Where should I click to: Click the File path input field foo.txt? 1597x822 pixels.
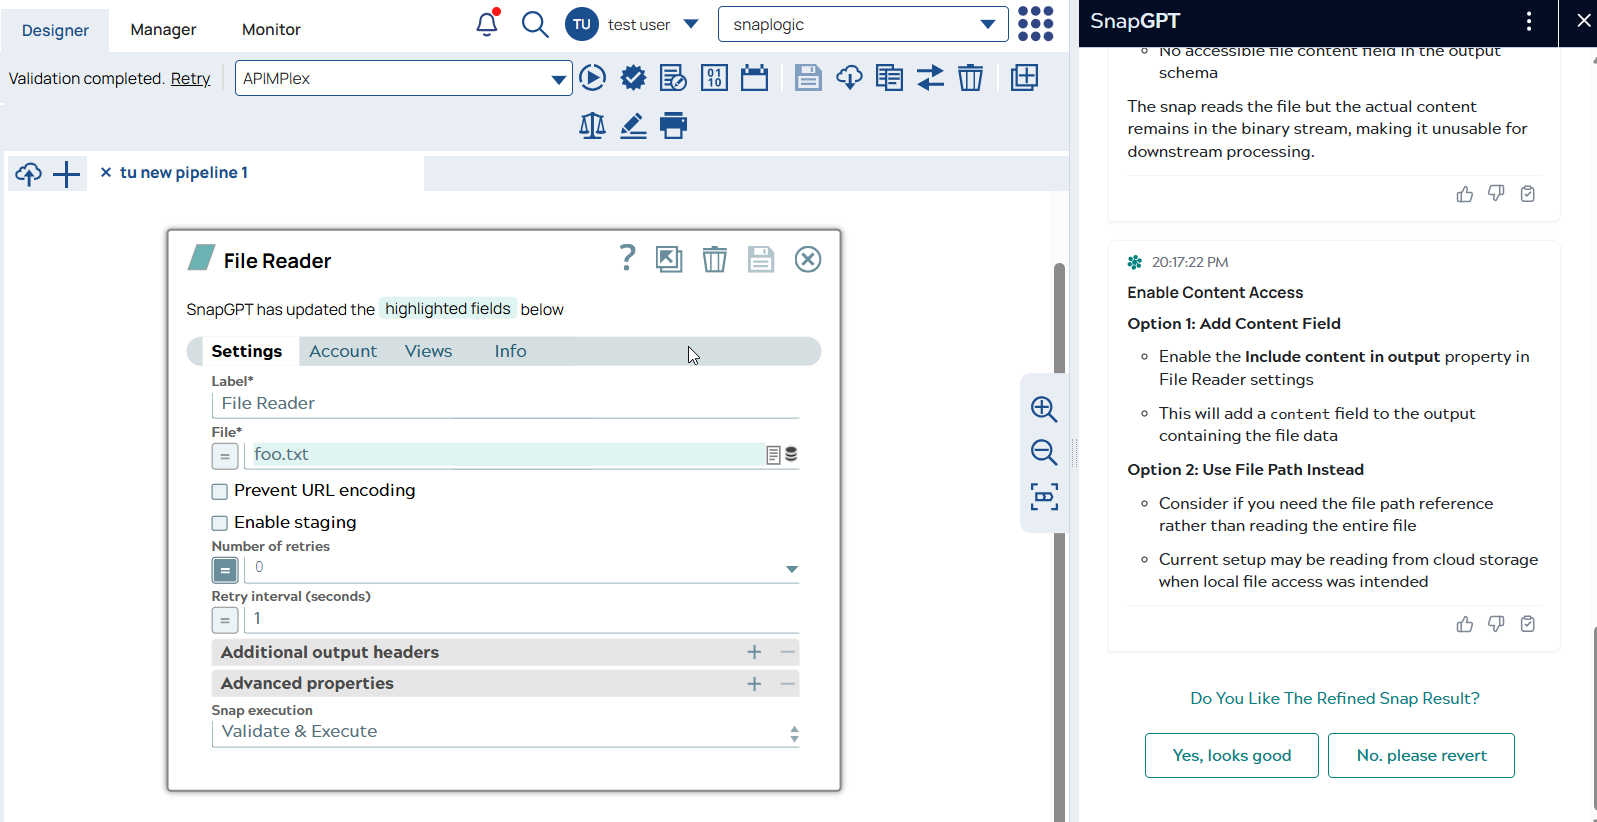coord(505,455)
